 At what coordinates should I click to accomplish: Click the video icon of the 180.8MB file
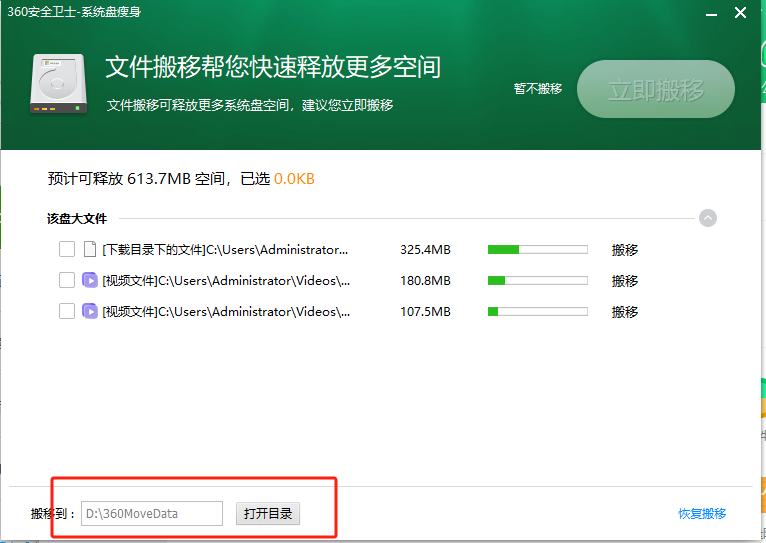pos(90,280)
